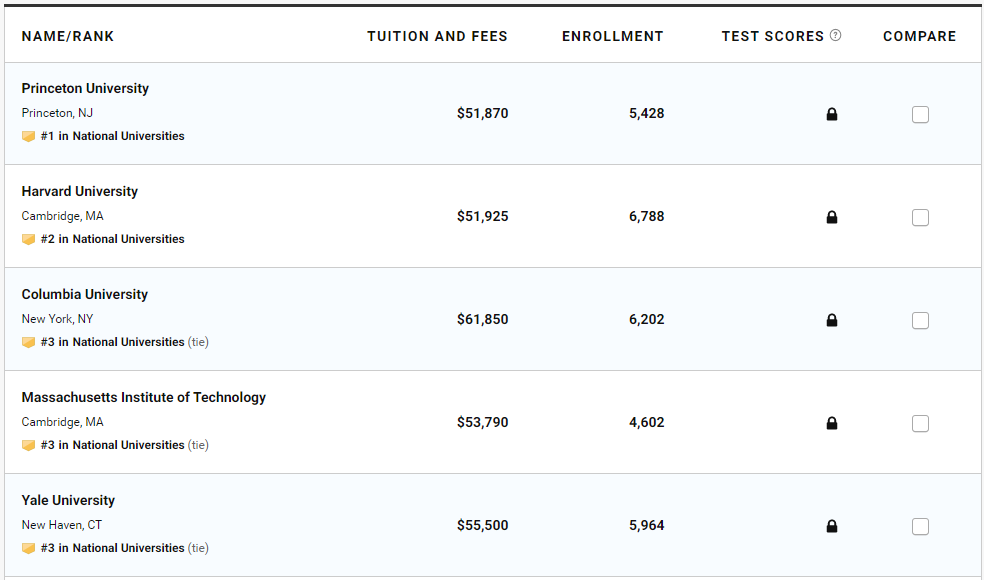Click the lock icon for Princeton test scores

click(832, 115)
